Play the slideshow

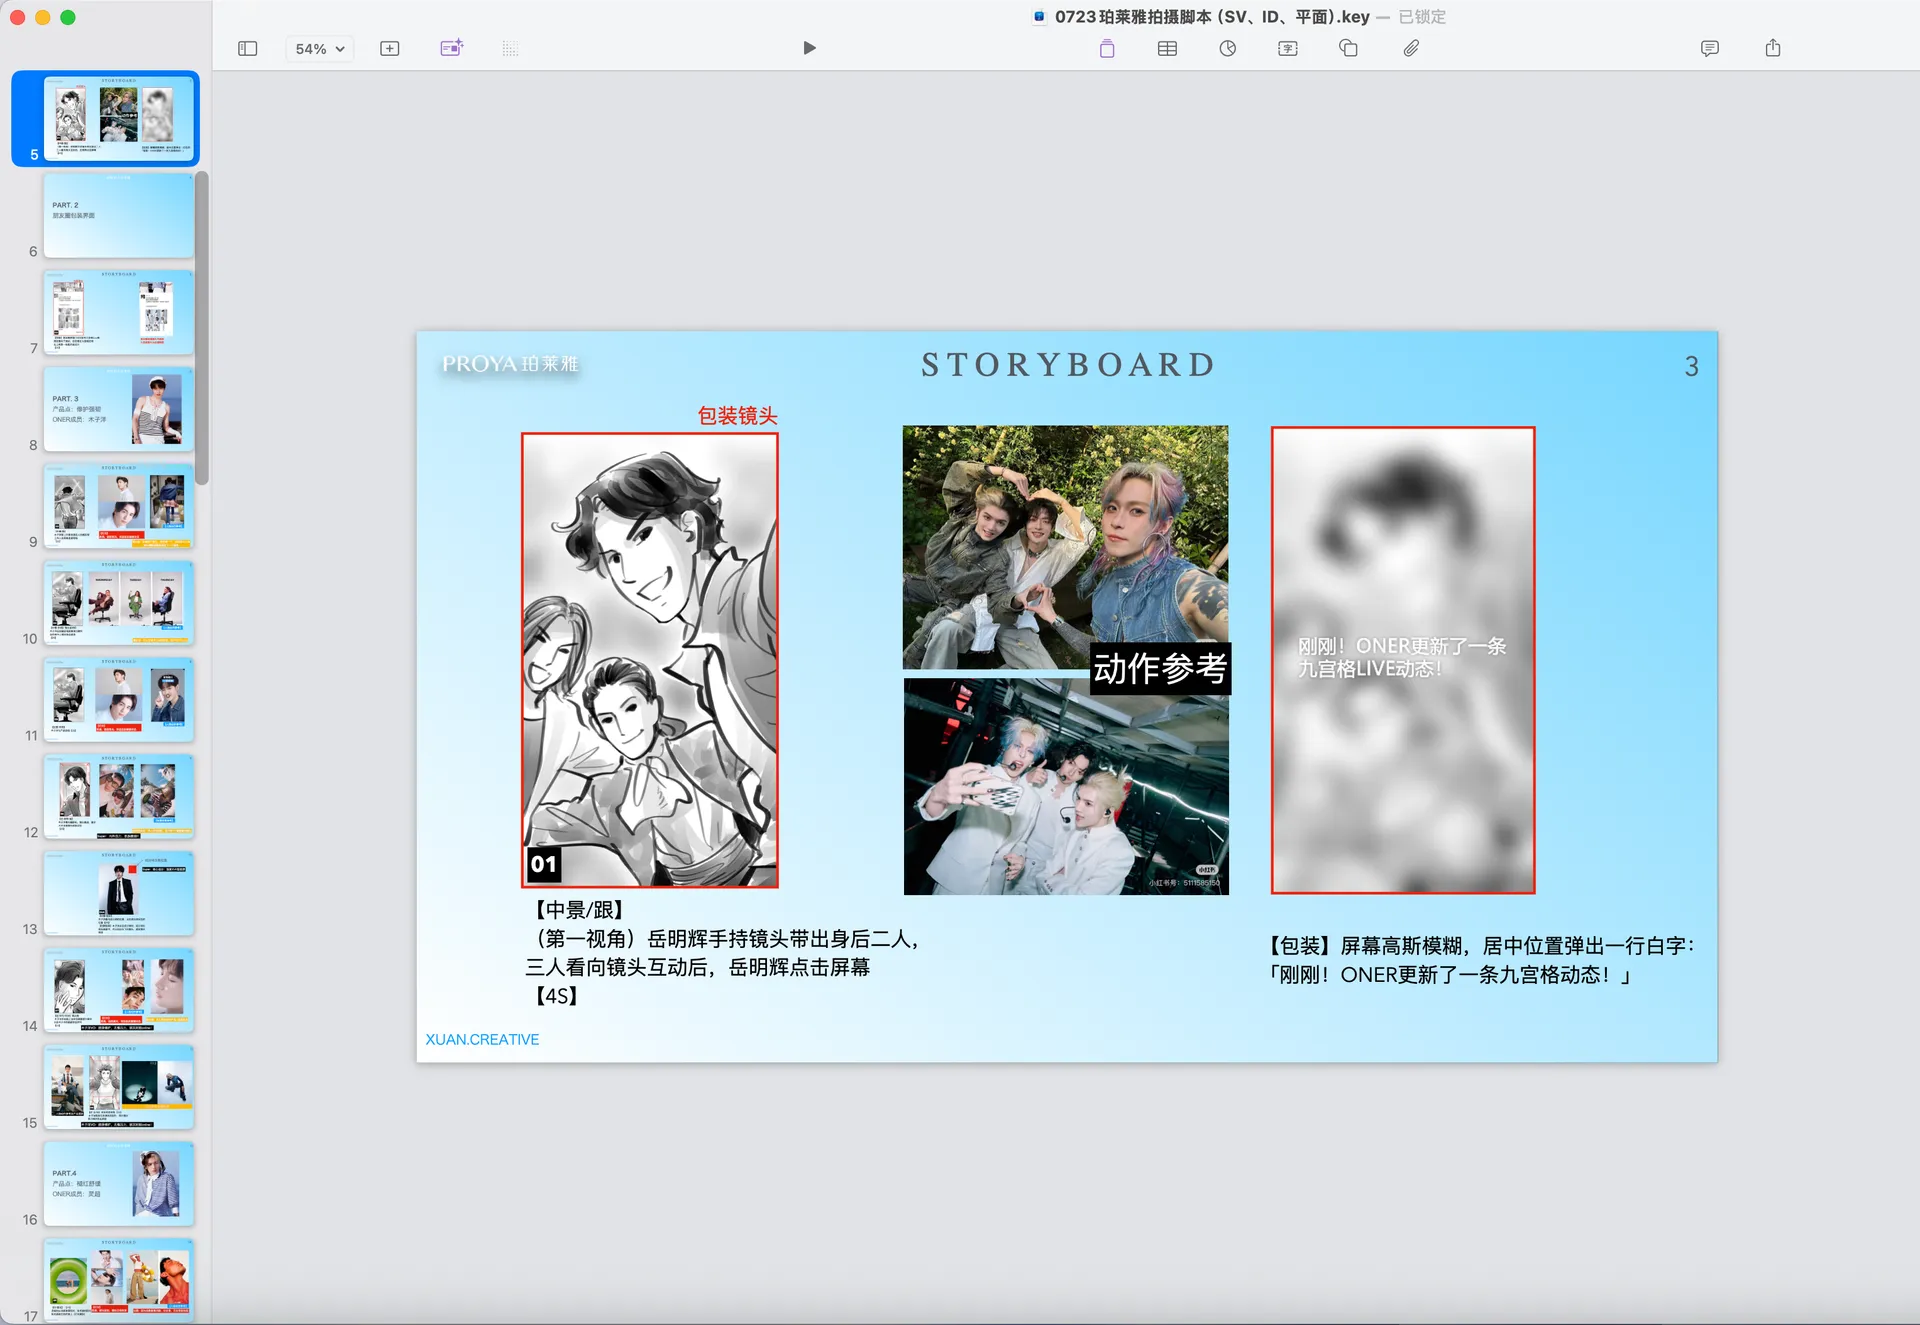(809, 48)
